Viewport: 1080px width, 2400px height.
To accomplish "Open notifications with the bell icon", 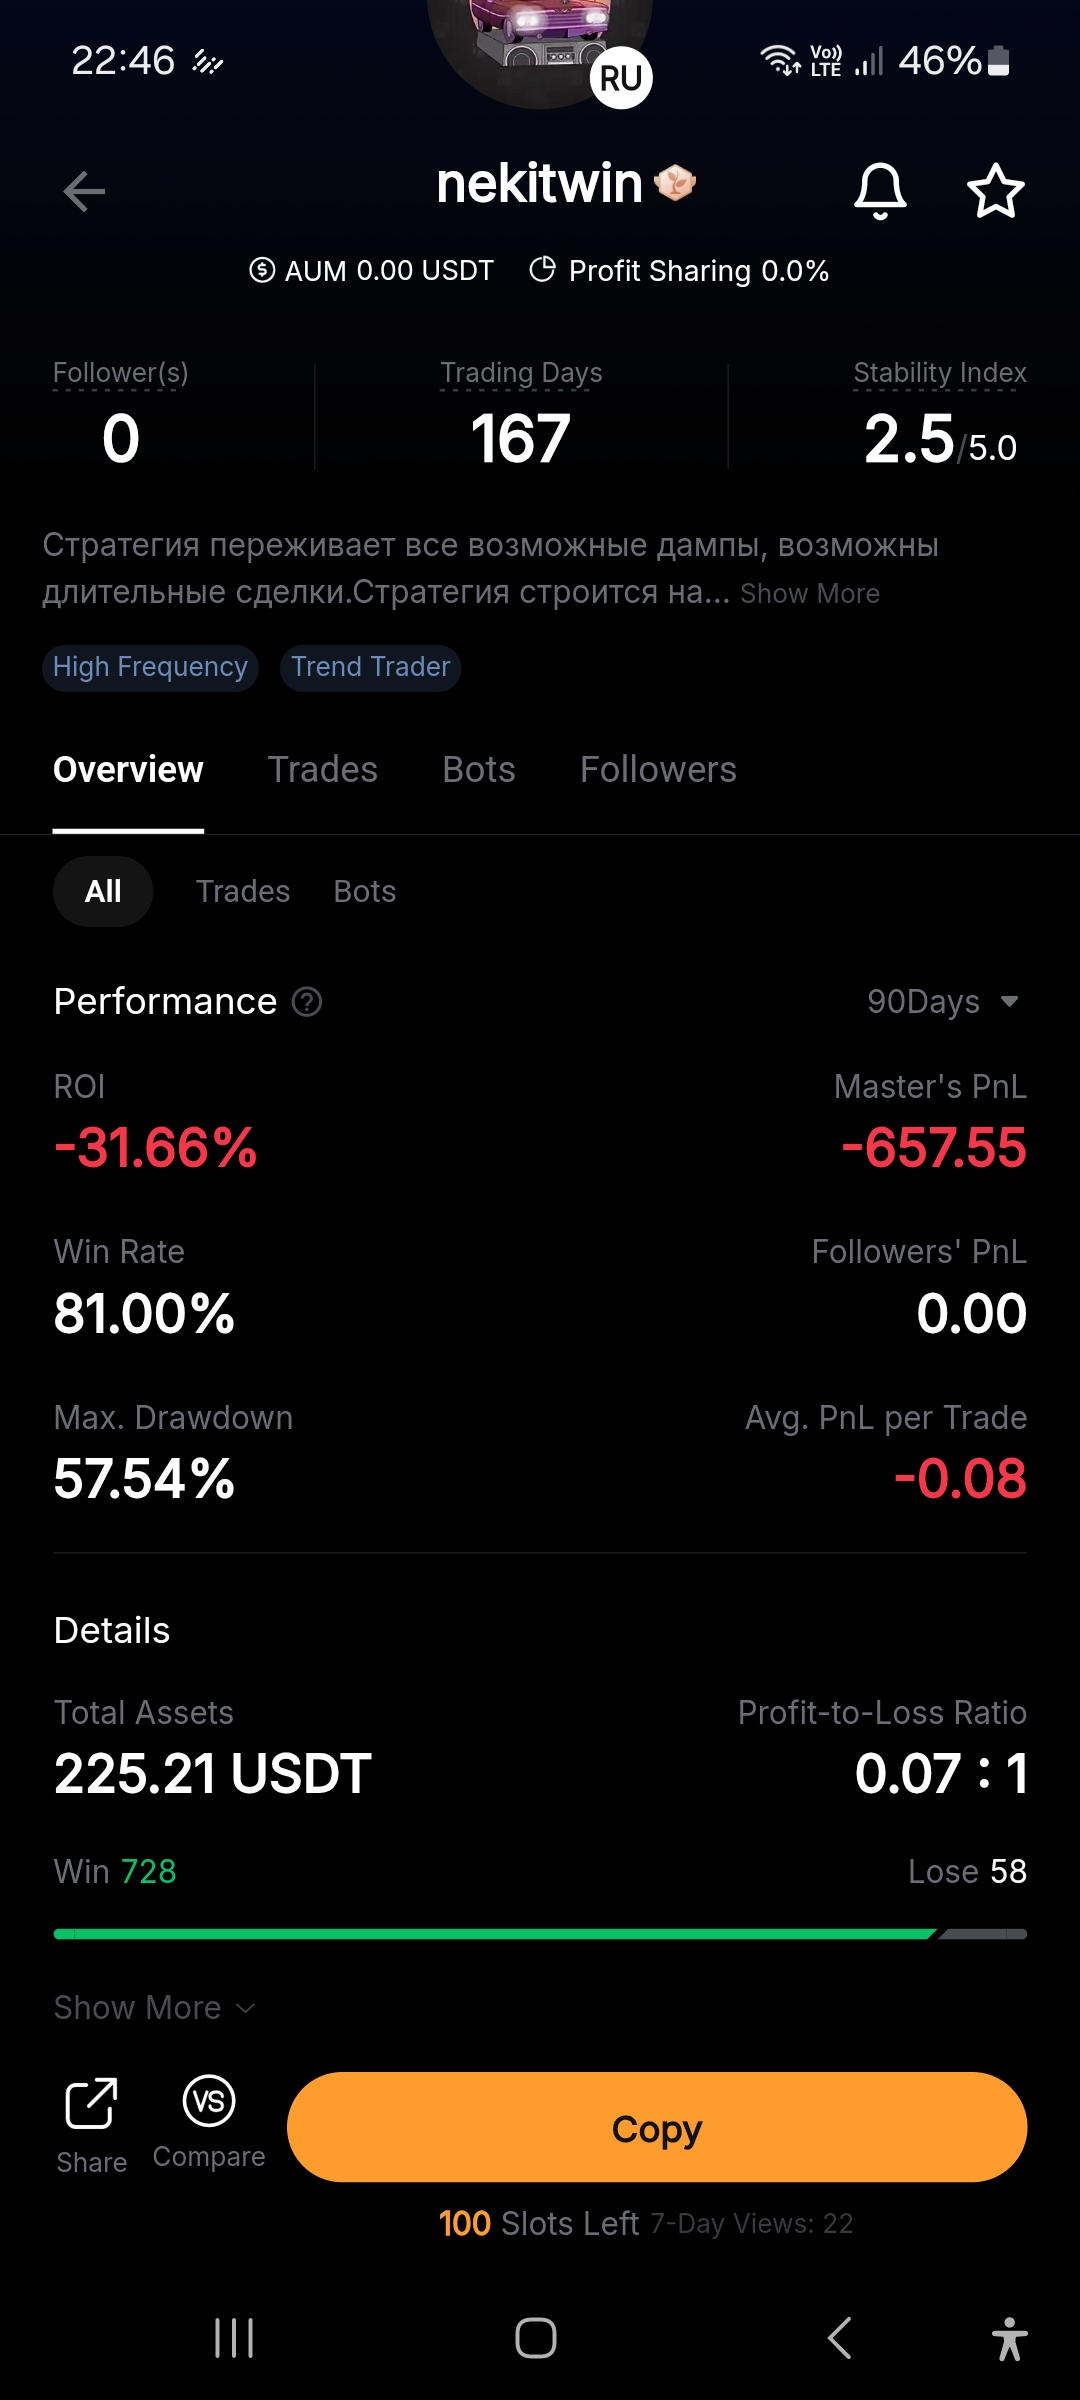I will 880,190.
